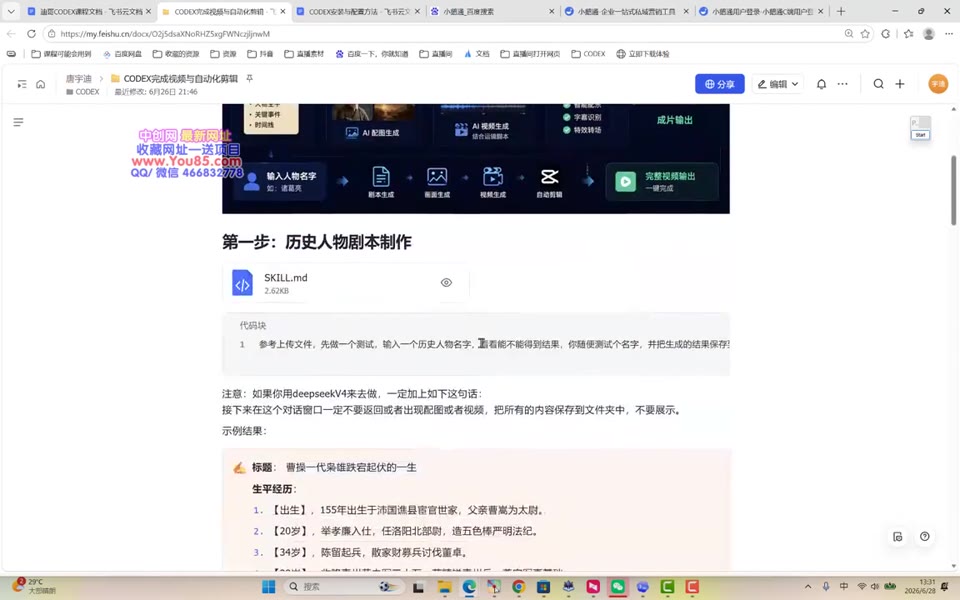Close the CODEX完成视频与自动化剪辑 tab
This screenshot has height=600, width=960.
(x=283, y=11)
